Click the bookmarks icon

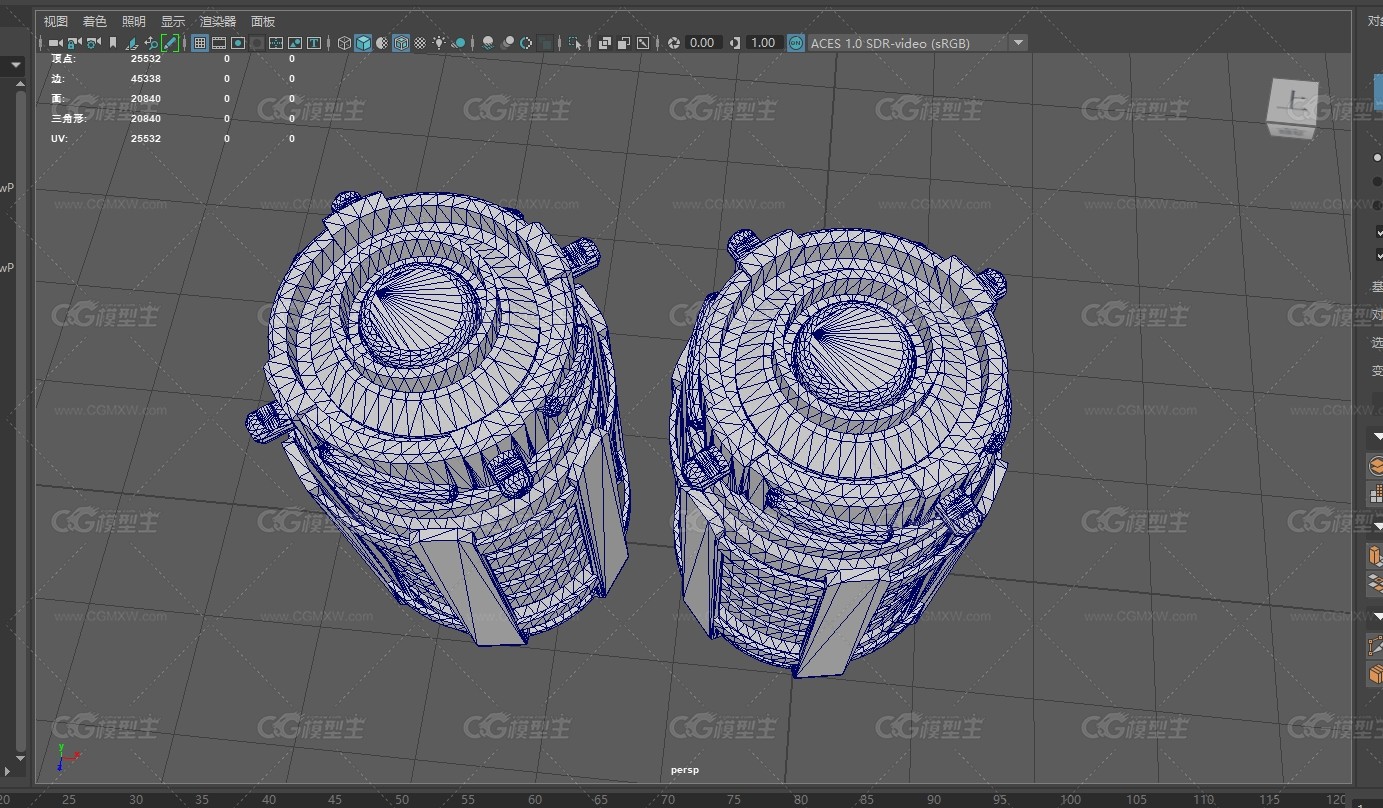tap(112, 43)
